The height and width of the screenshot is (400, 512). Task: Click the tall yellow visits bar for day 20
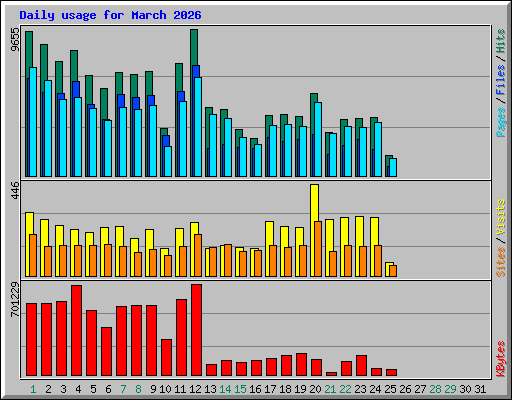click(314, 203)
